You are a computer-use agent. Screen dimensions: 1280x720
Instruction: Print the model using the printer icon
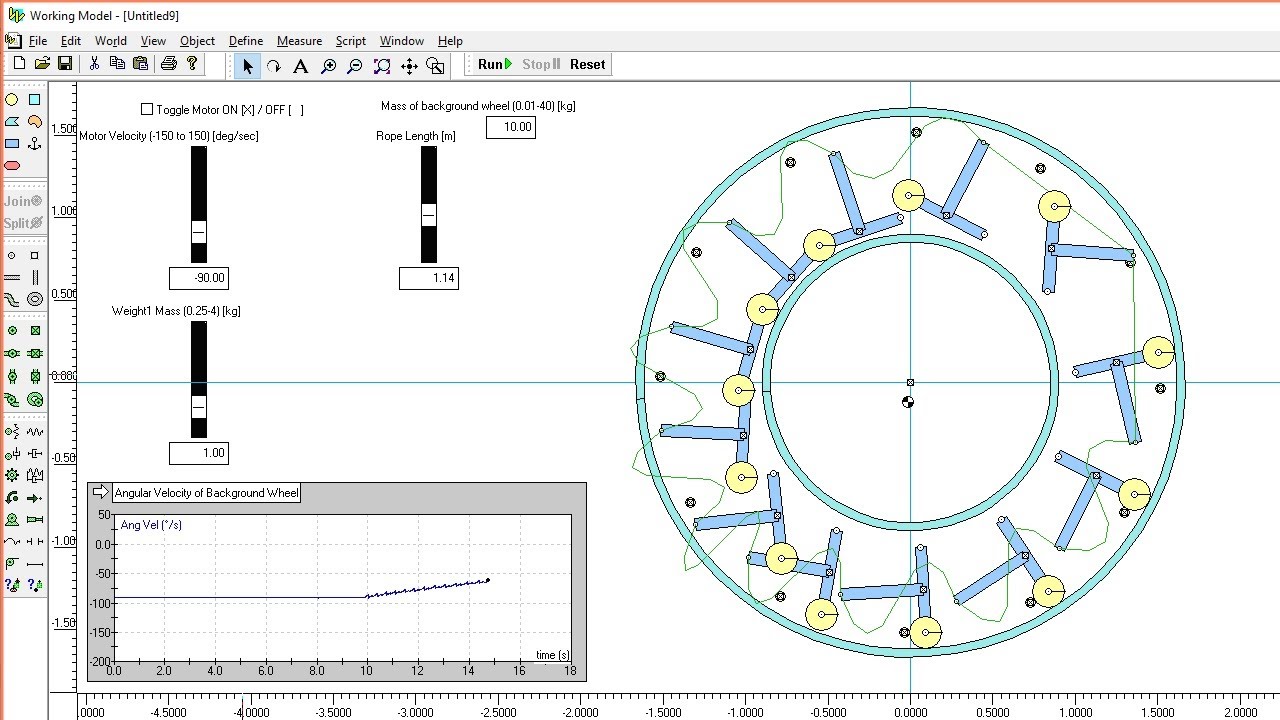click(x=168, y=64)
